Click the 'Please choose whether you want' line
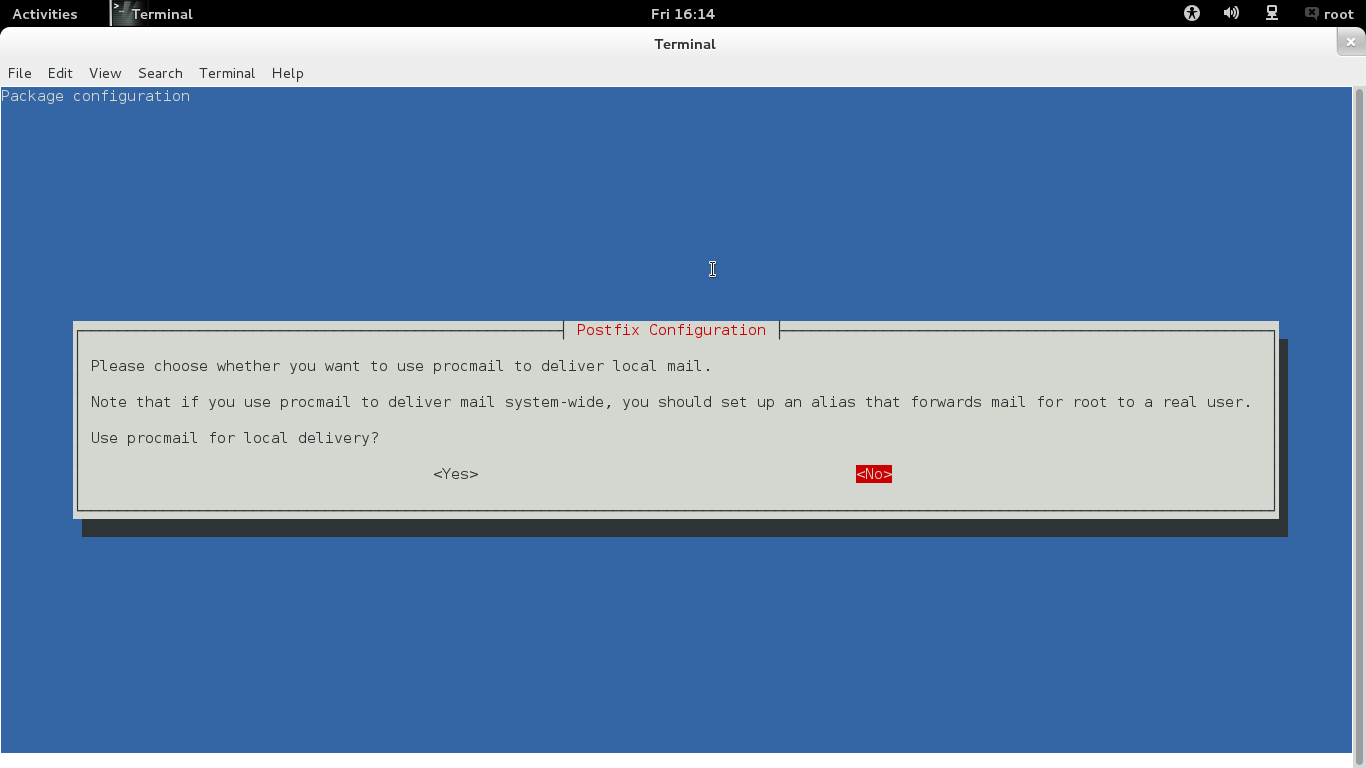This screenshot has width=1366, height=768. pos(401,366)
